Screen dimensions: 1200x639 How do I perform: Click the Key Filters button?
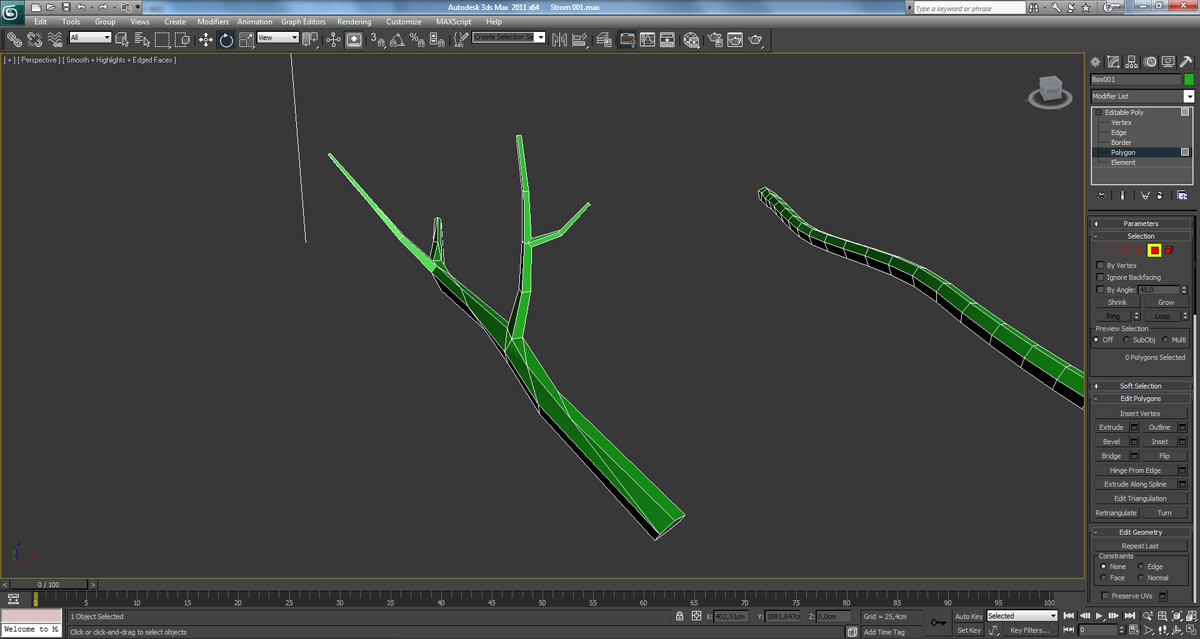[x=1028, y=630]
